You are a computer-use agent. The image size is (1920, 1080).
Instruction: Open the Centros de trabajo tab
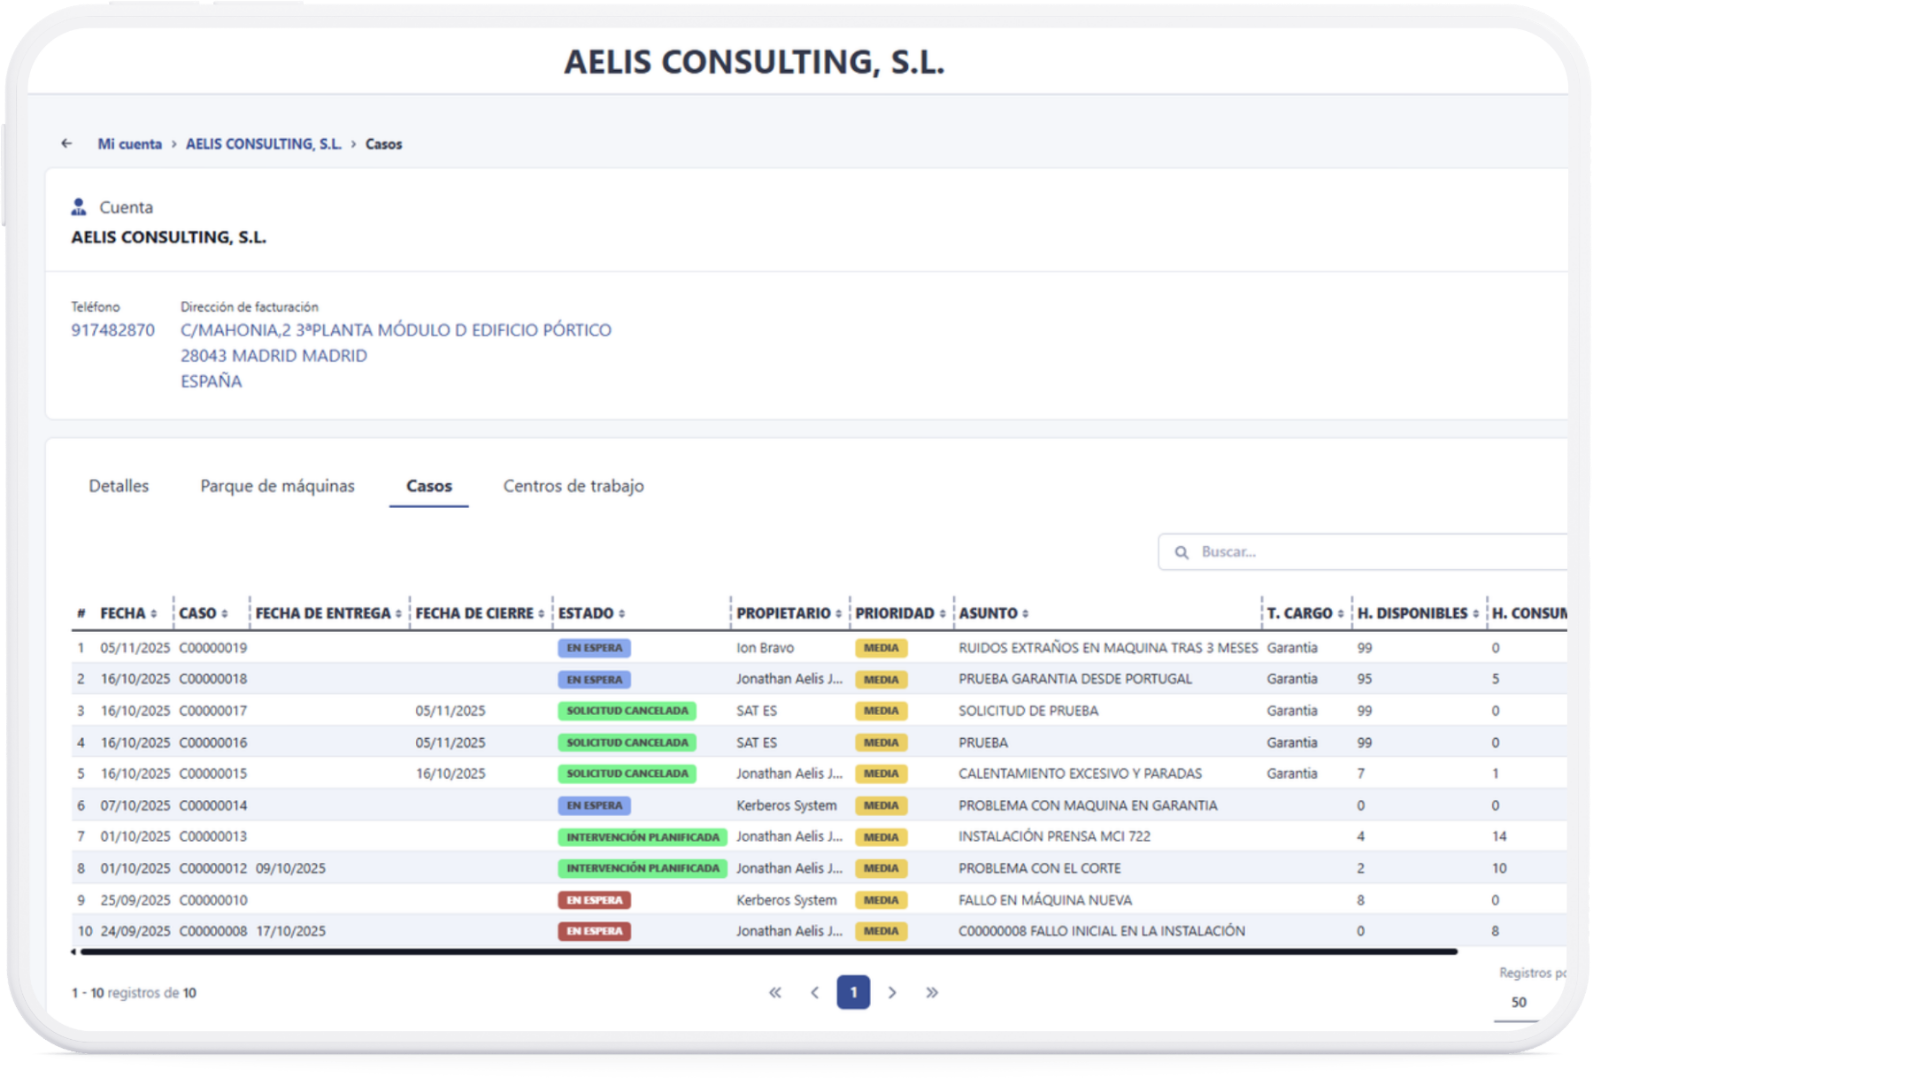[x=573, y=486]
